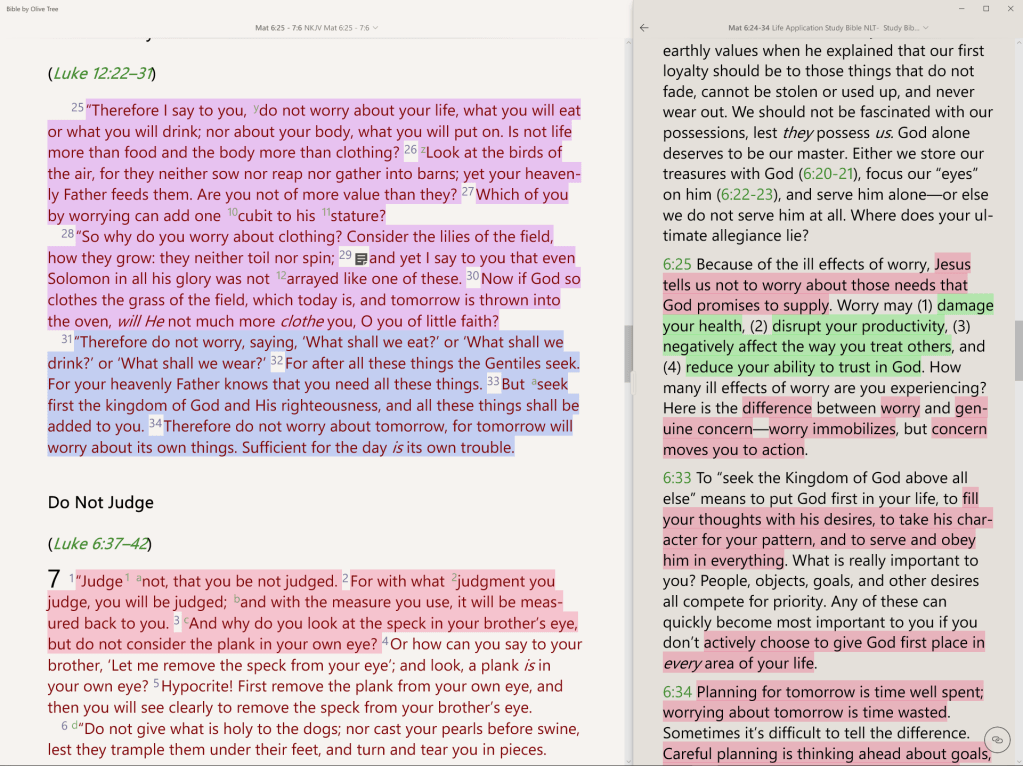Select the 6:33 study note verse reference
Image resolution: width=1023 pixels, height=766 pixels.
[677, 478]
